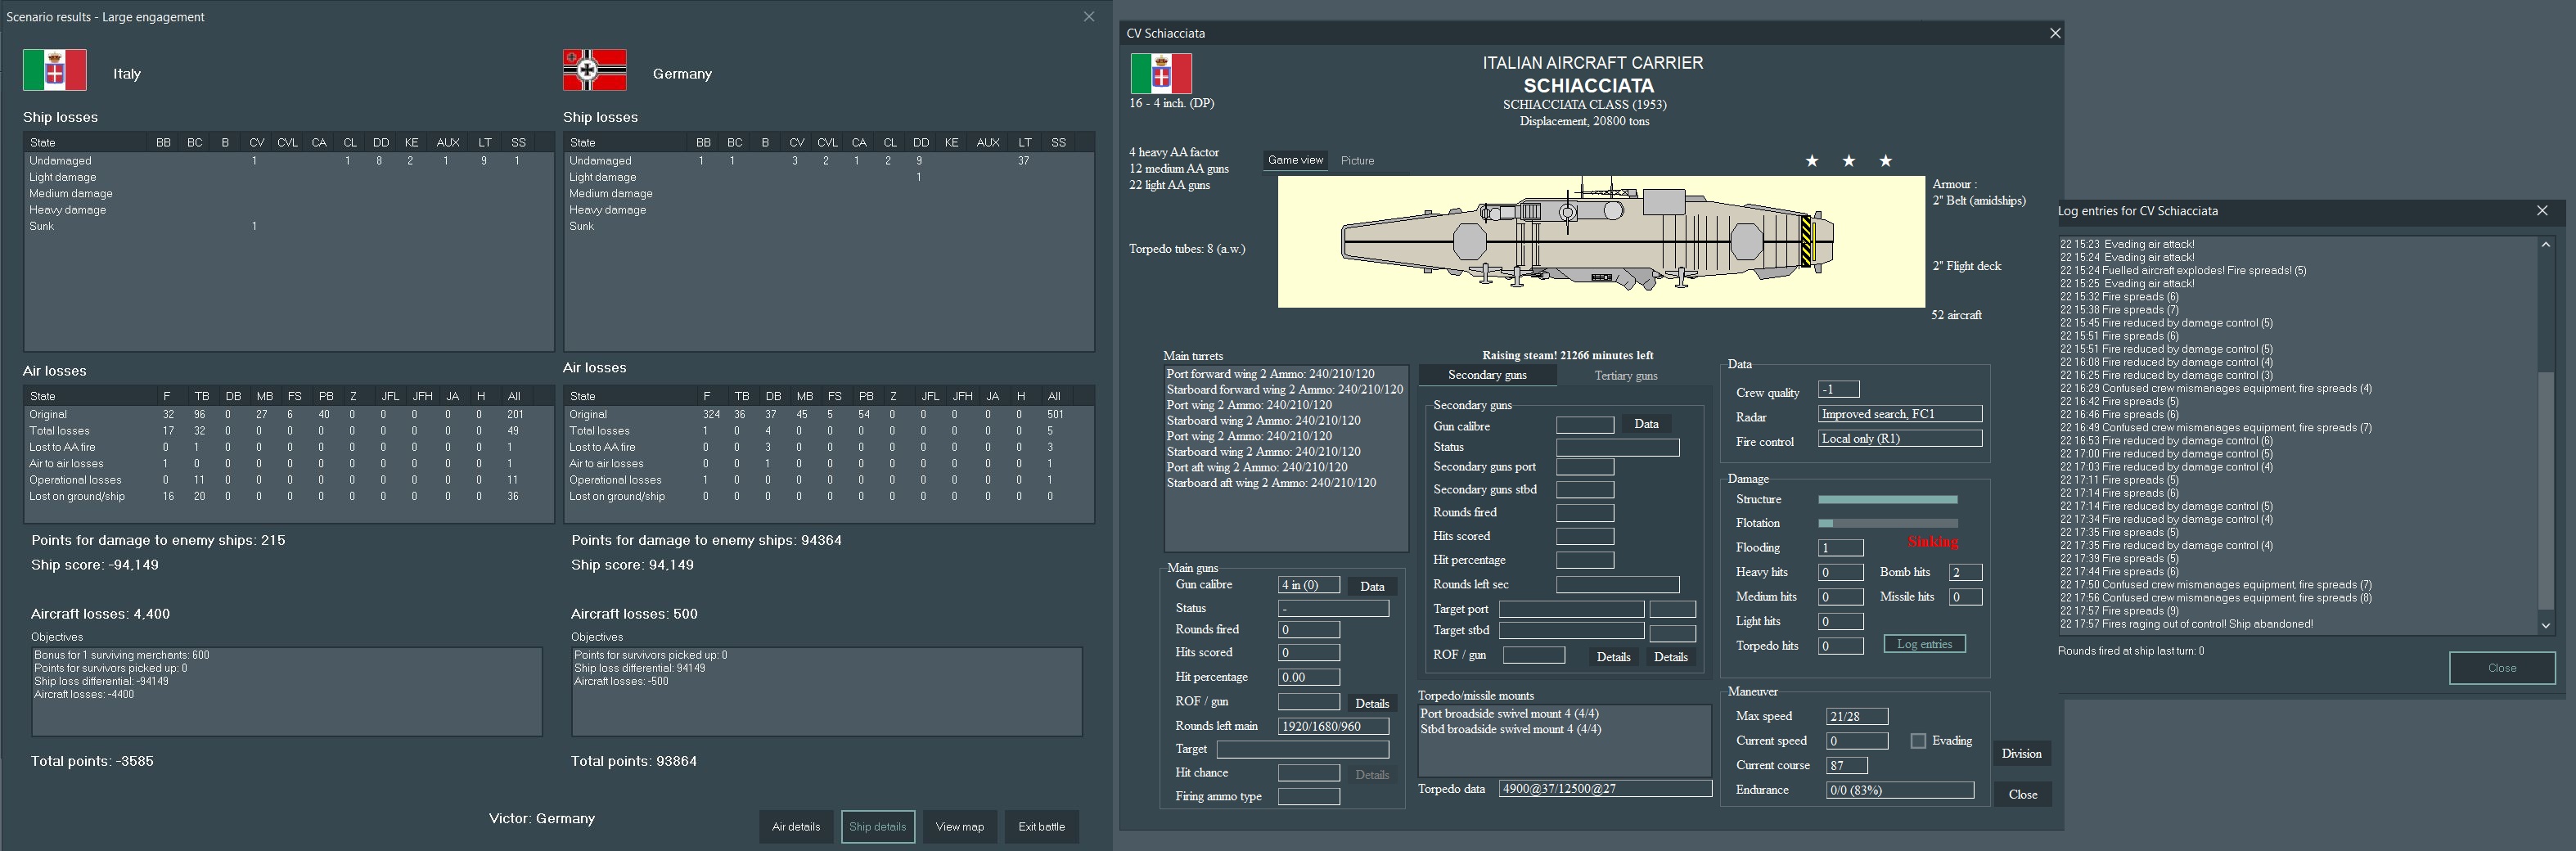Image resolution: width=2576 pixels, height=851 pixels.
Task: Open Log entries for the ship
Action: pyautogui.click(x=1924, y=644)
